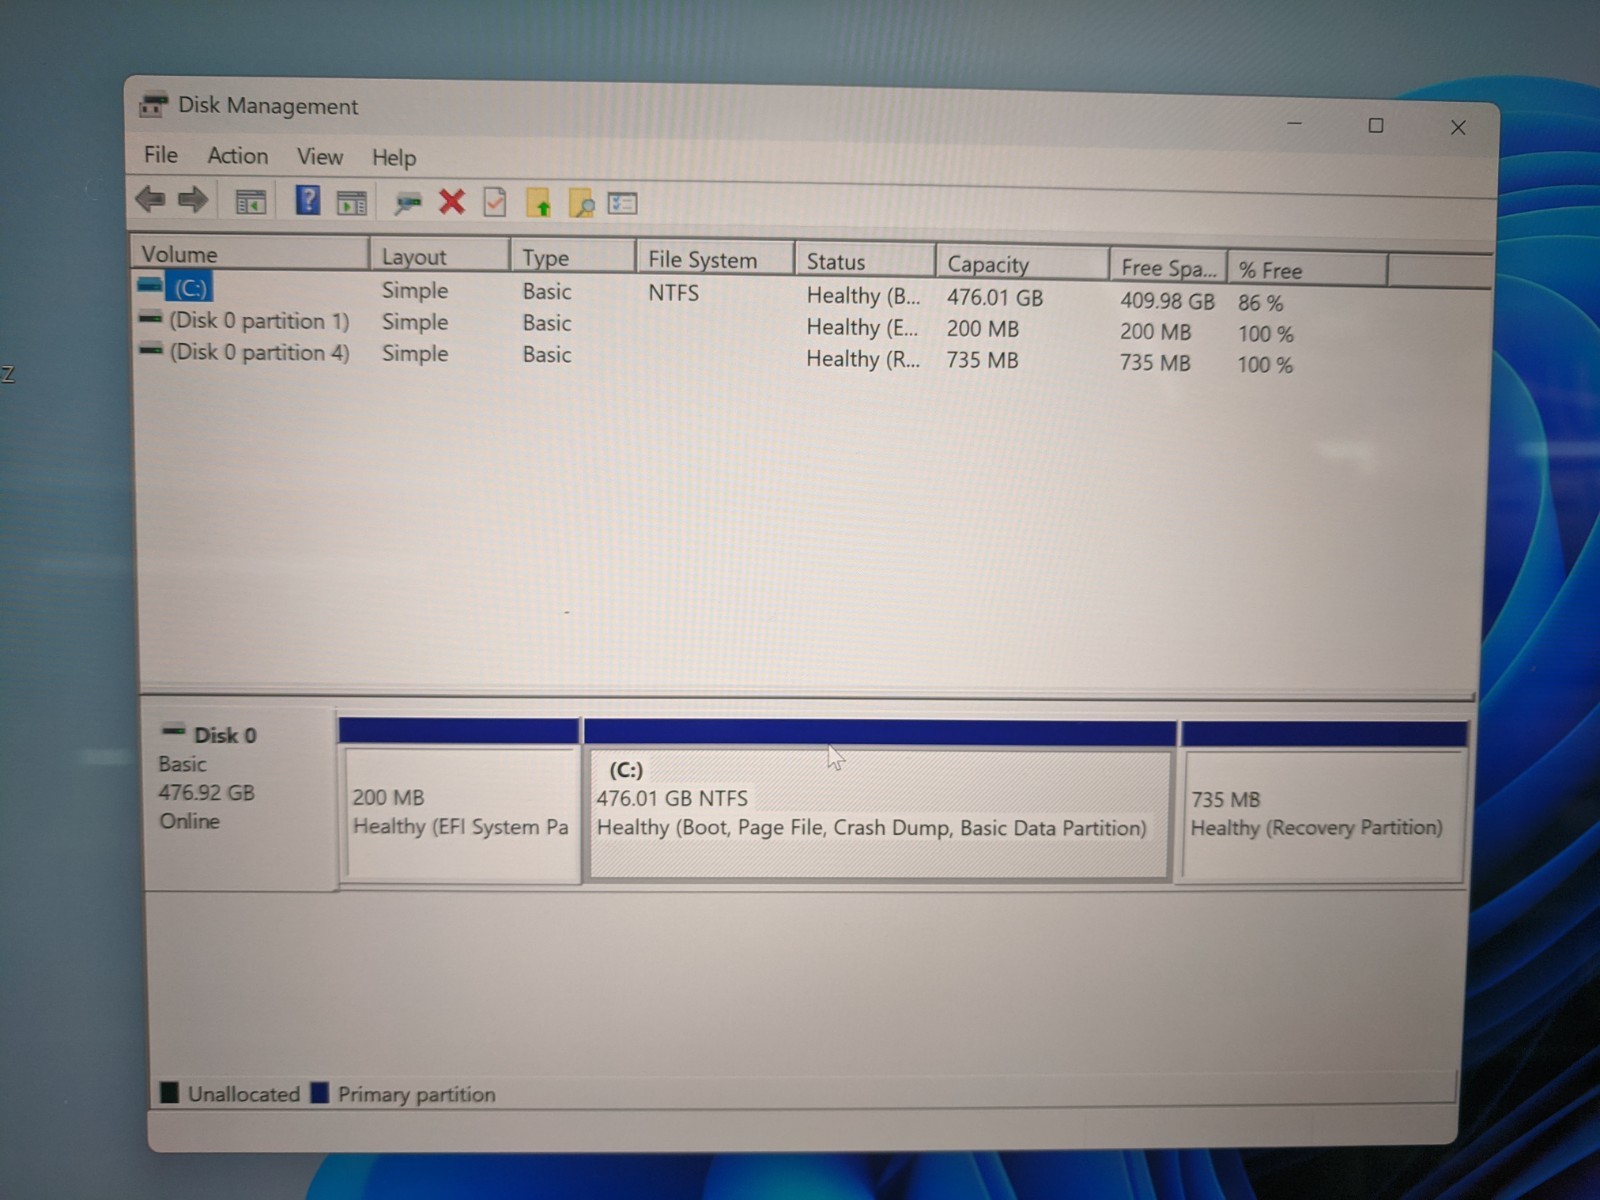Click the 409.98 GB free space cell
1600x1200 pixels.
click(1167, 301)
